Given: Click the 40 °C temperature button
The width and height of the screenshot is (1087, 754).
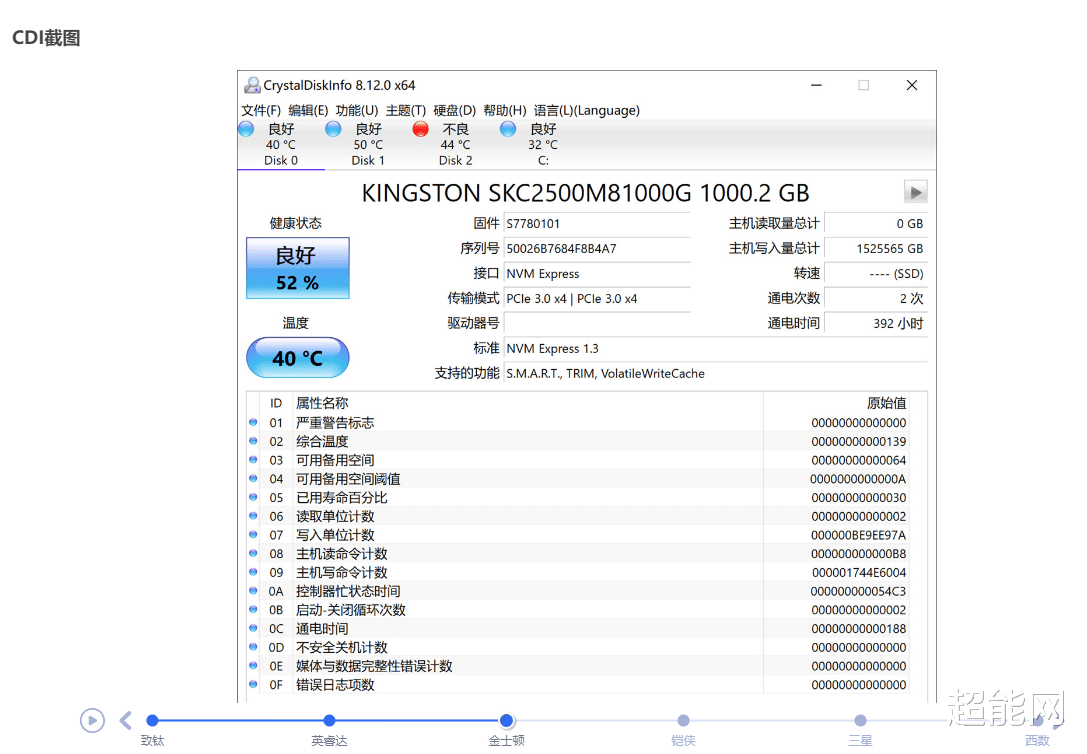Looking at the screenshot, I should coord(297,358).
